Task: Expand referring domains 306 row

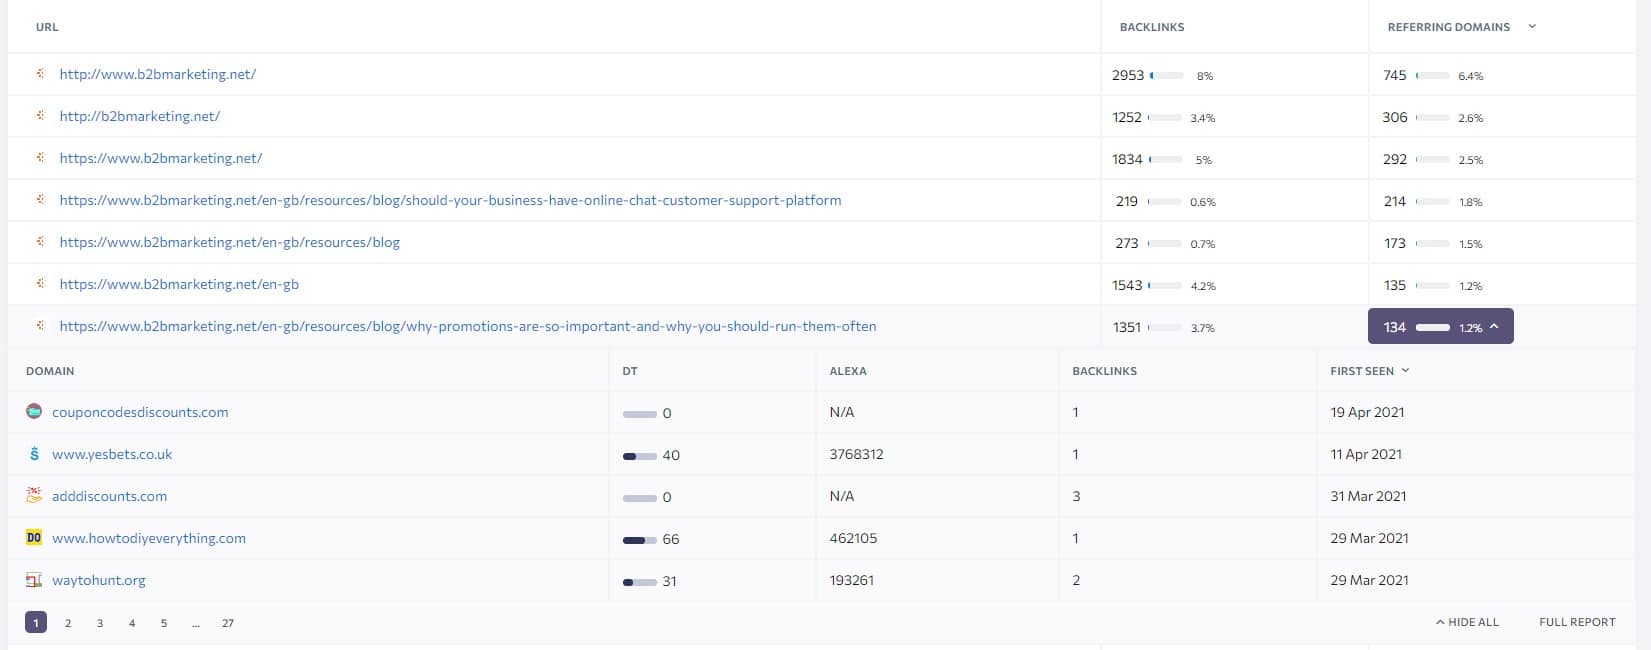Action: click(1435, 117)
